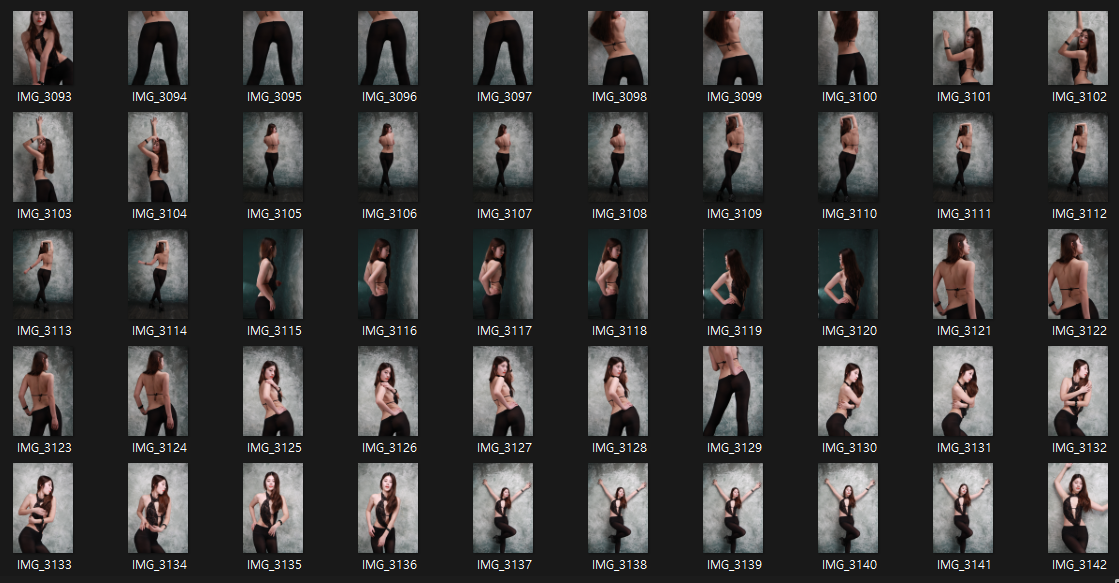Click the file name text IMG_3106
Screen dimensions: 1119x583
(389, 214)
